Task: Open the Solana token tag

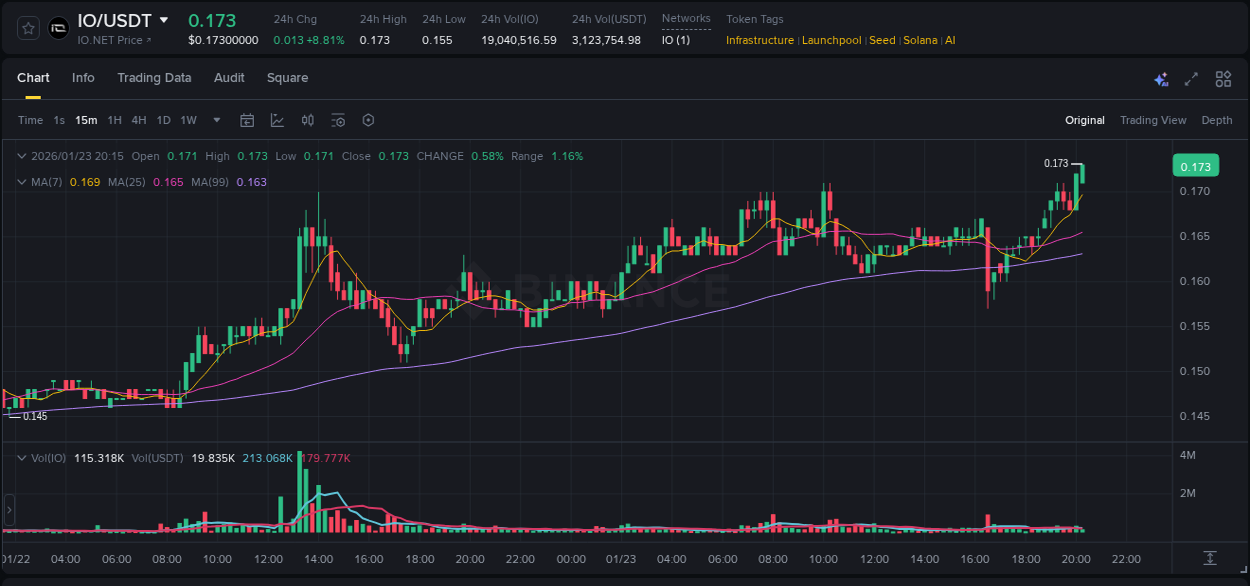Action: tap(920, 41)
